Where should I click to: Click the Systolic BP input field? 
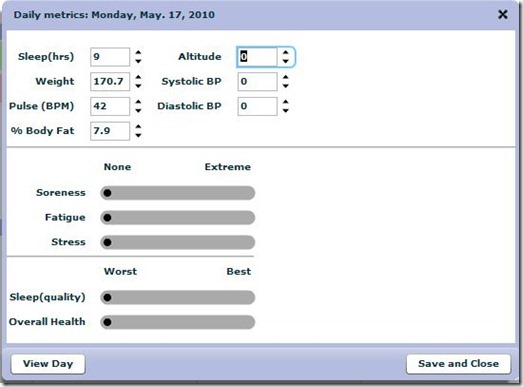[257, 81]
